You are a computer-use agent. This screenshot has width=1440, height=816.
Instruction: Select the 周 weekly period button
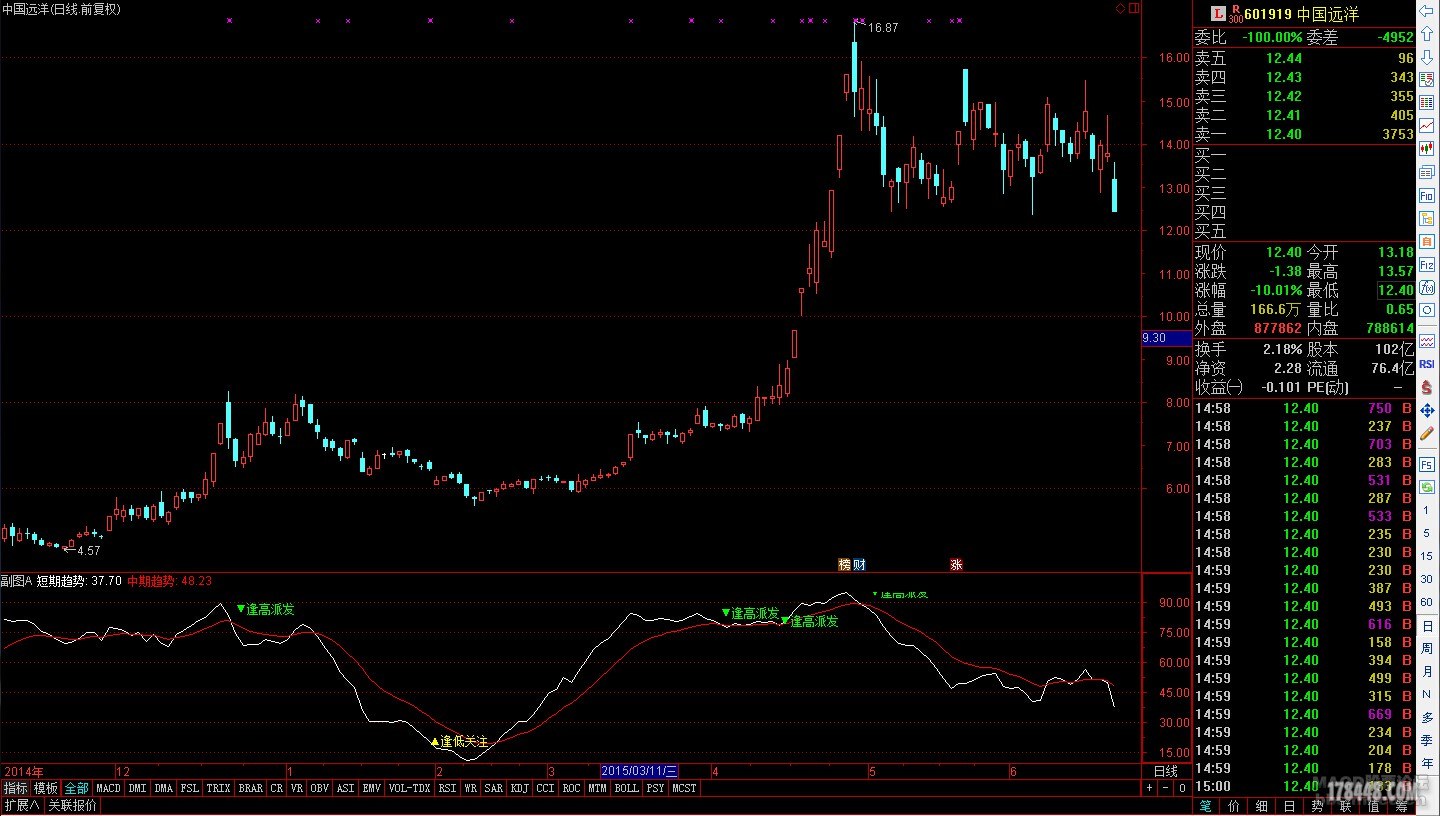click(x=1427, y=648)
